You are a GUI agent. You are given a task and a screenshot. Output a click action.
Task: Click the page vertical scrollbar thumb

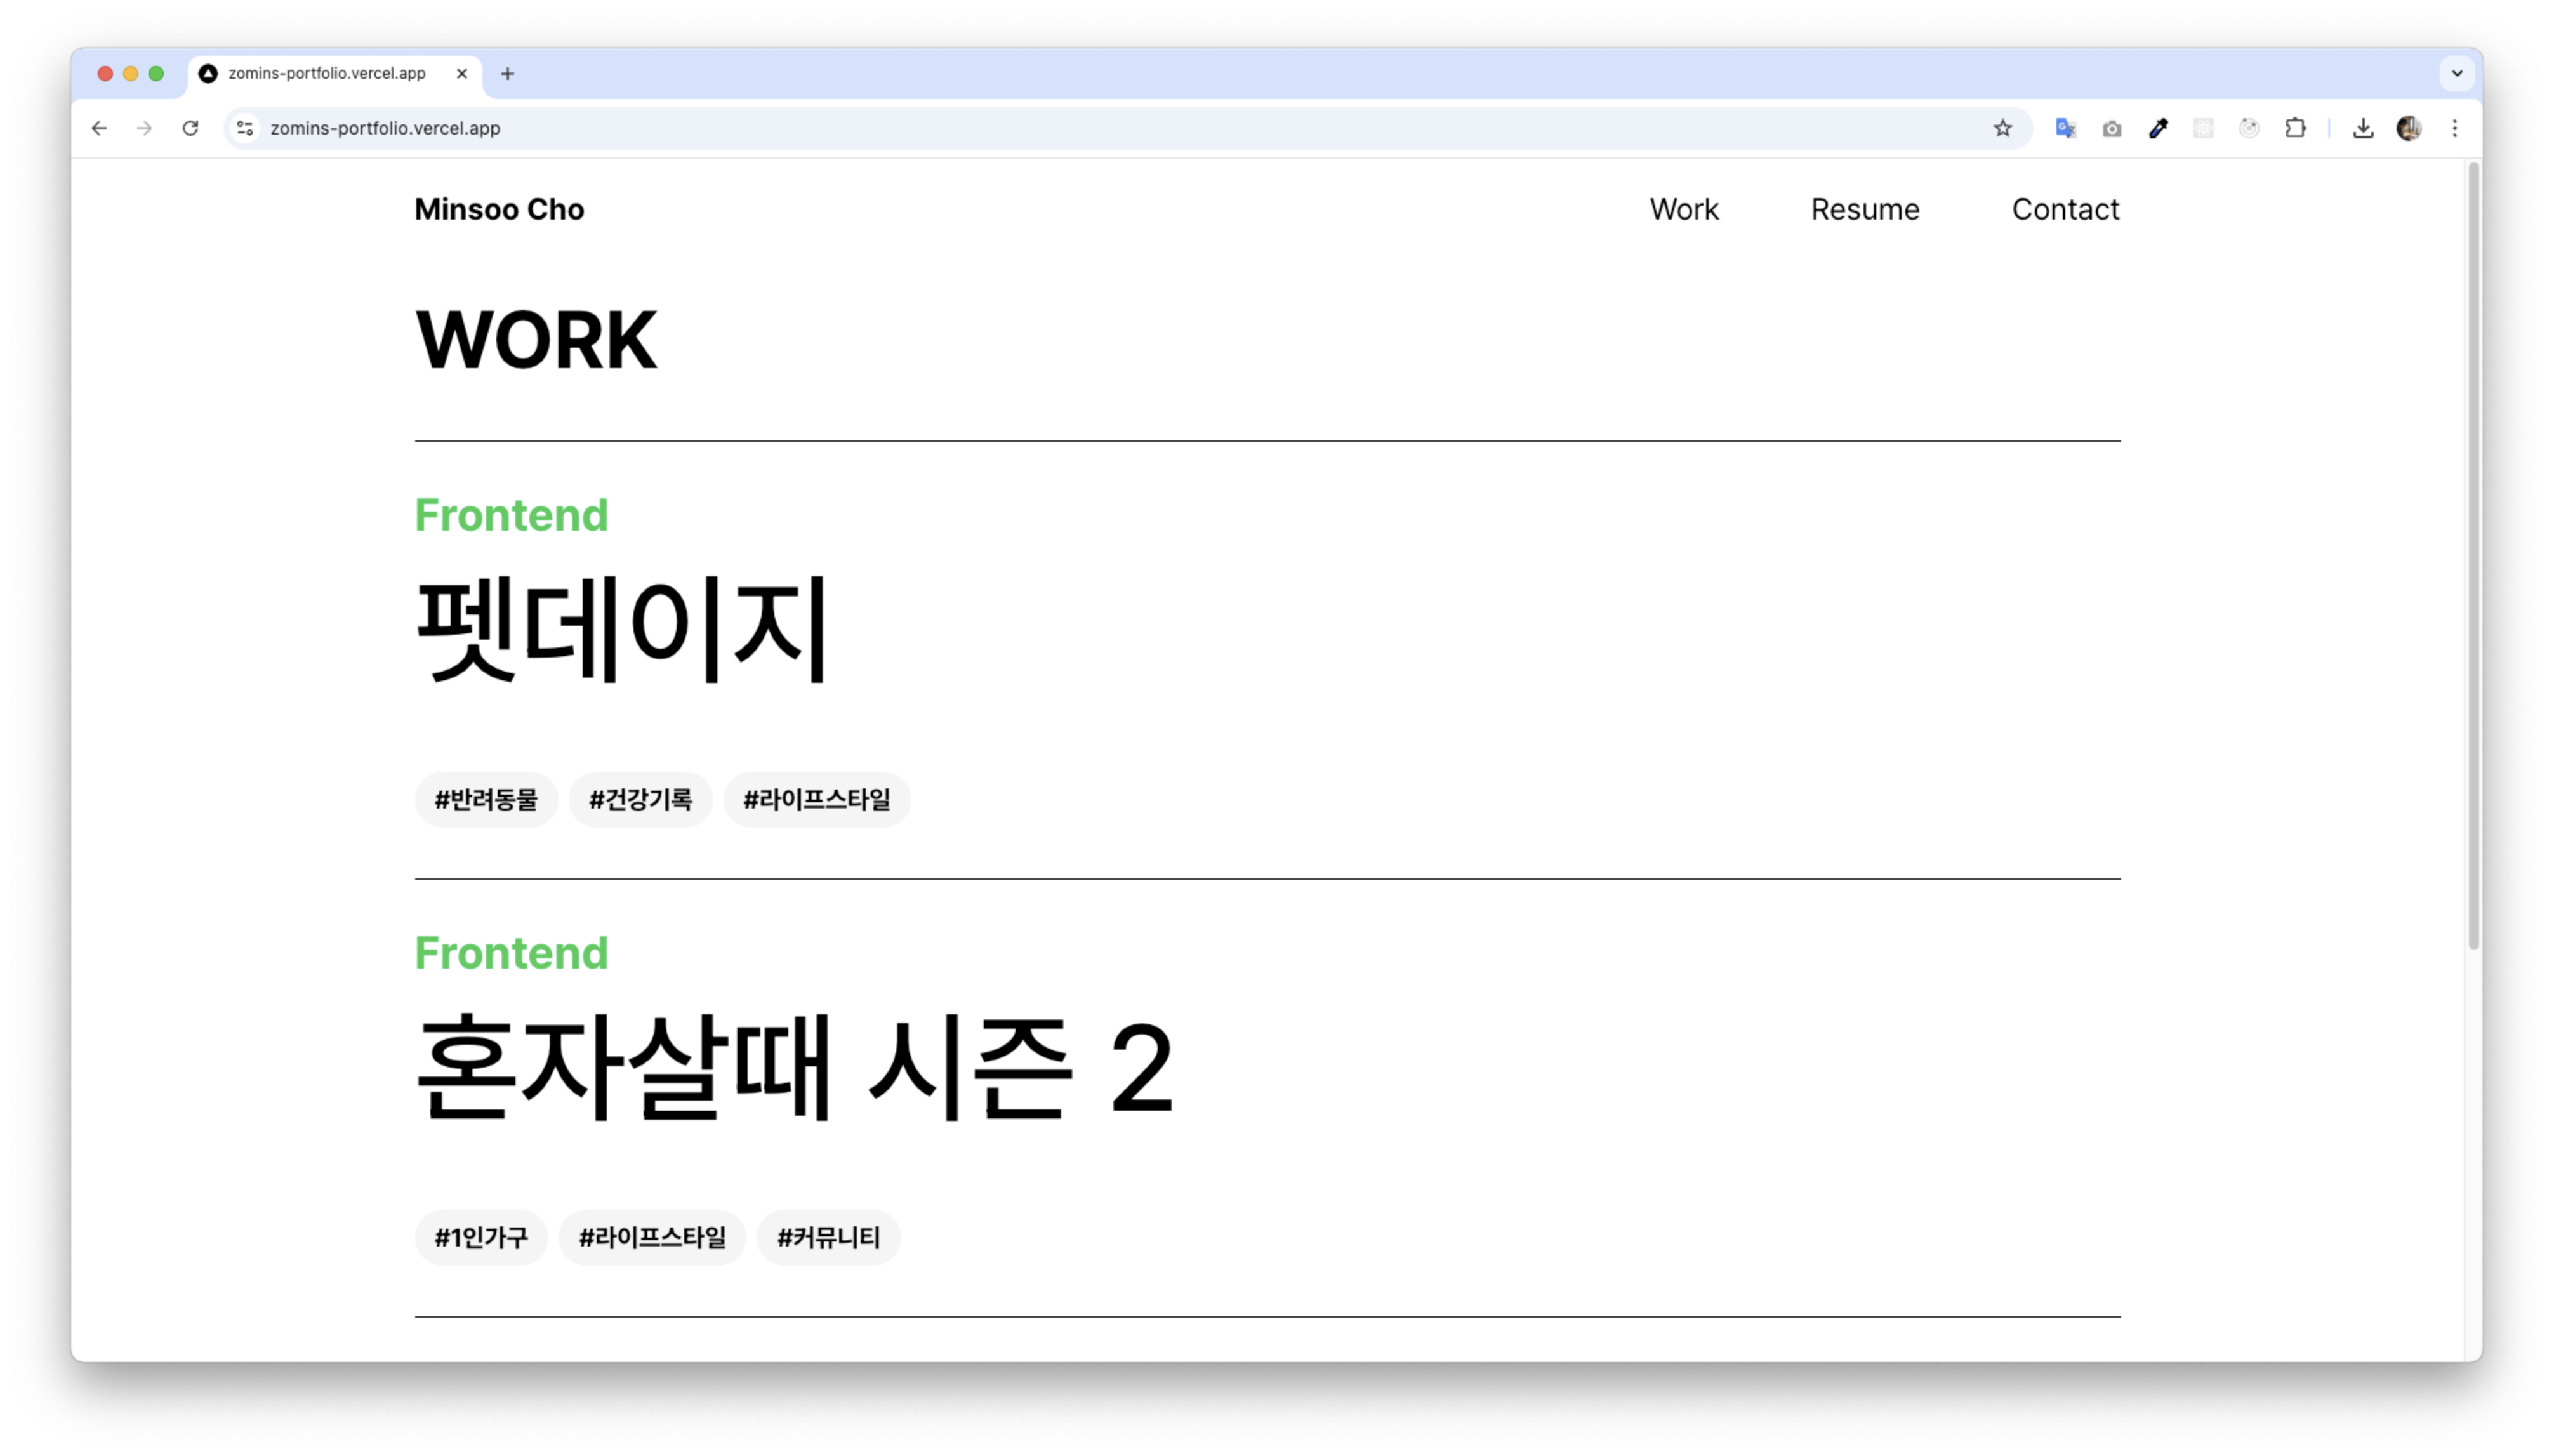tap(2473, 555)
